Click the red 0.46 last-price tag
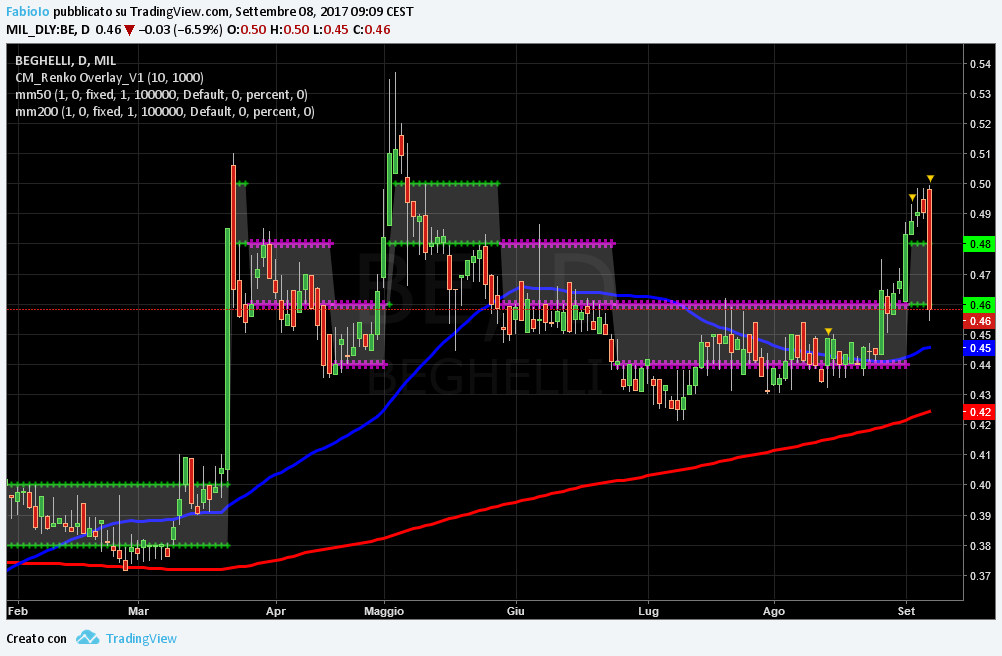 pos(980,321)
